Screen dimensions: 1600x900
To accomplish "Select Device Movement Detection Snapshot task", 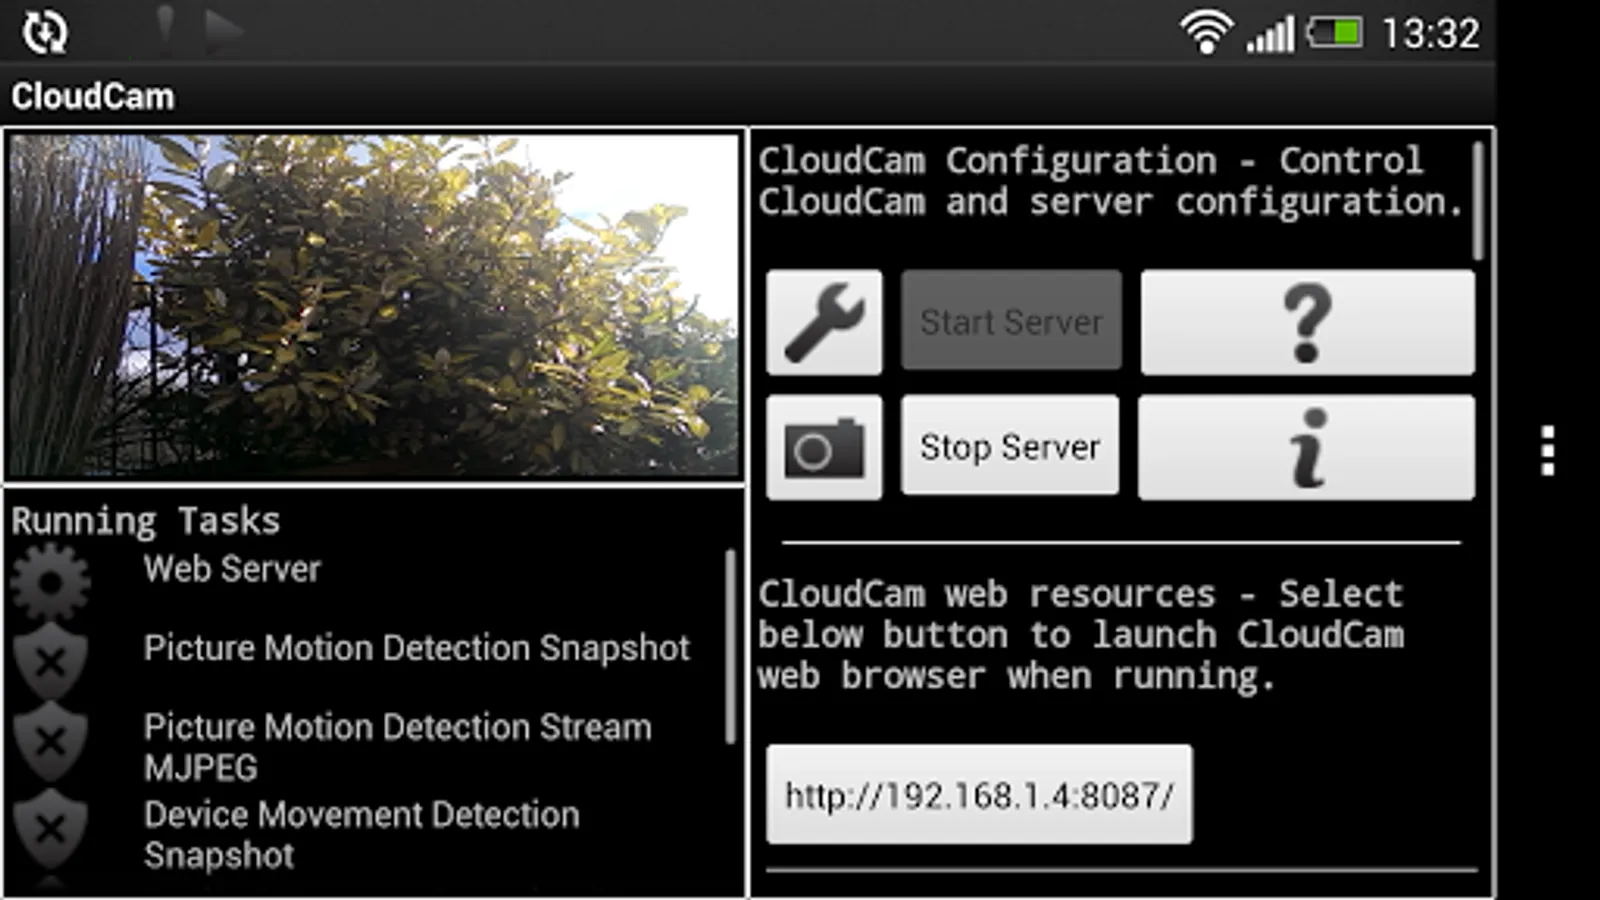I will click(370, 834).
